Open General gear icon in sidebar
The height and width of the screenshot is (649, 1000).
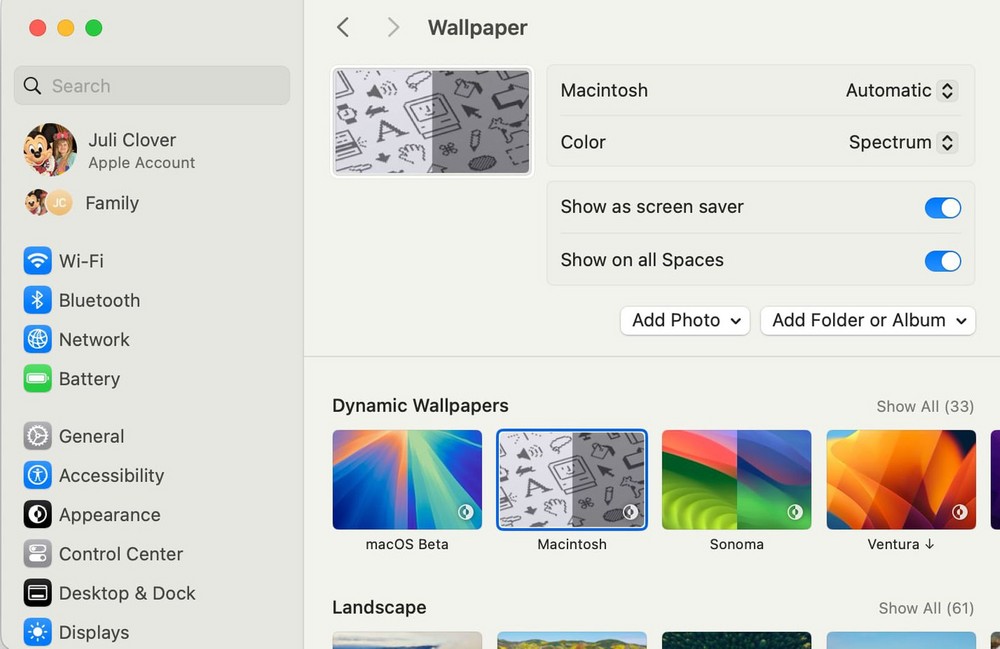tap(38, 436)
